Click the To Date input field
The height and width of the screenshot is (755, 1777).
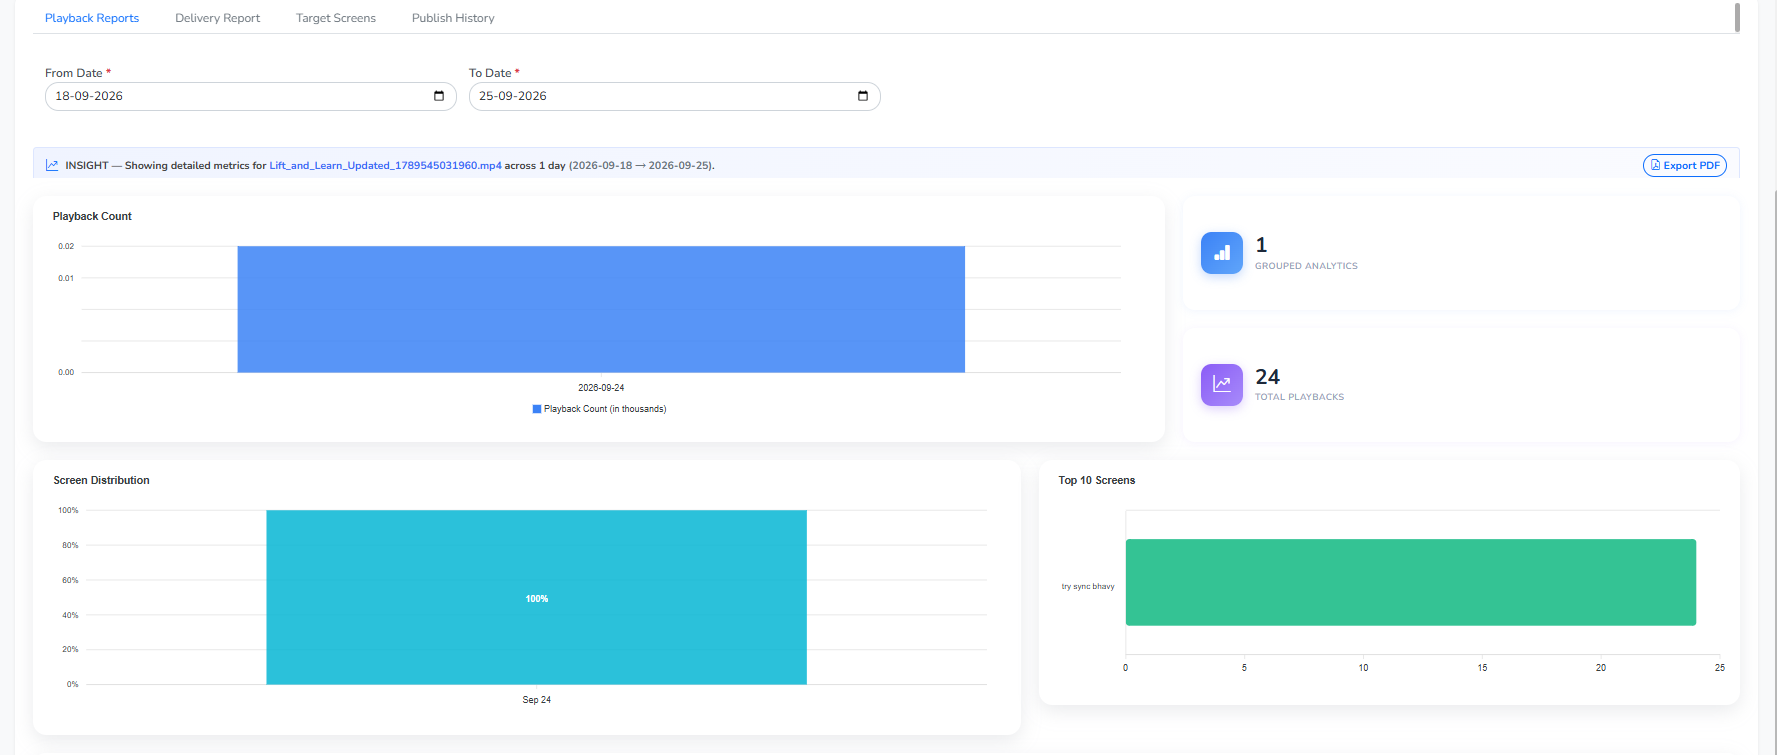[x=675, y=96]
